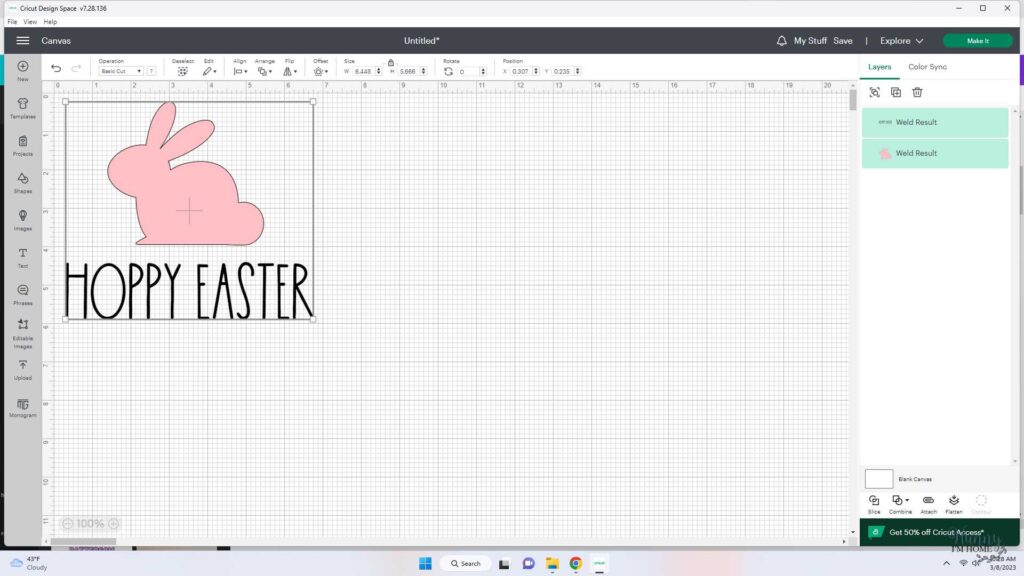The image size is (1024, 576).
Task: Click the Y position field
Action: tap(562, 71)
